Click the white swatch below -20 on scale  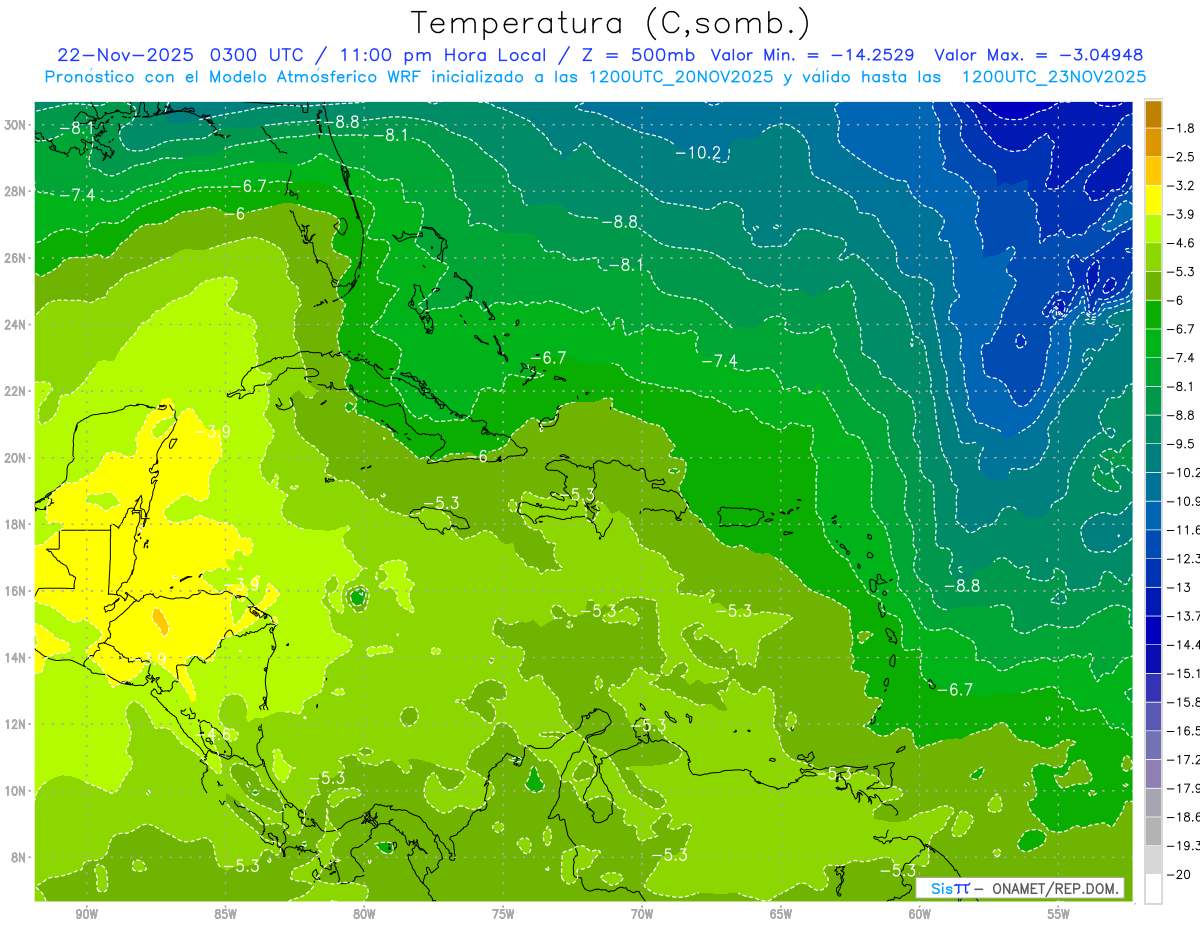pos(1153,889)
